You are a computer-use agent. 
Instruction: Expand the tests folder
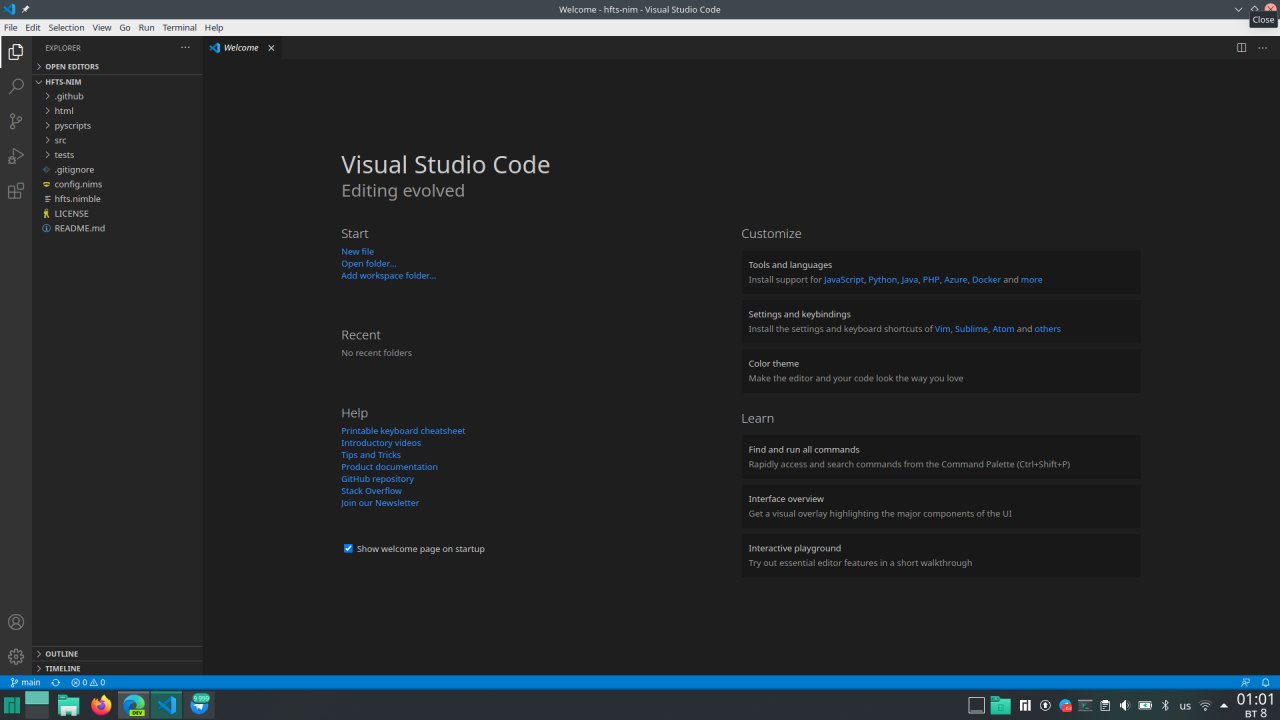[118, 155]
